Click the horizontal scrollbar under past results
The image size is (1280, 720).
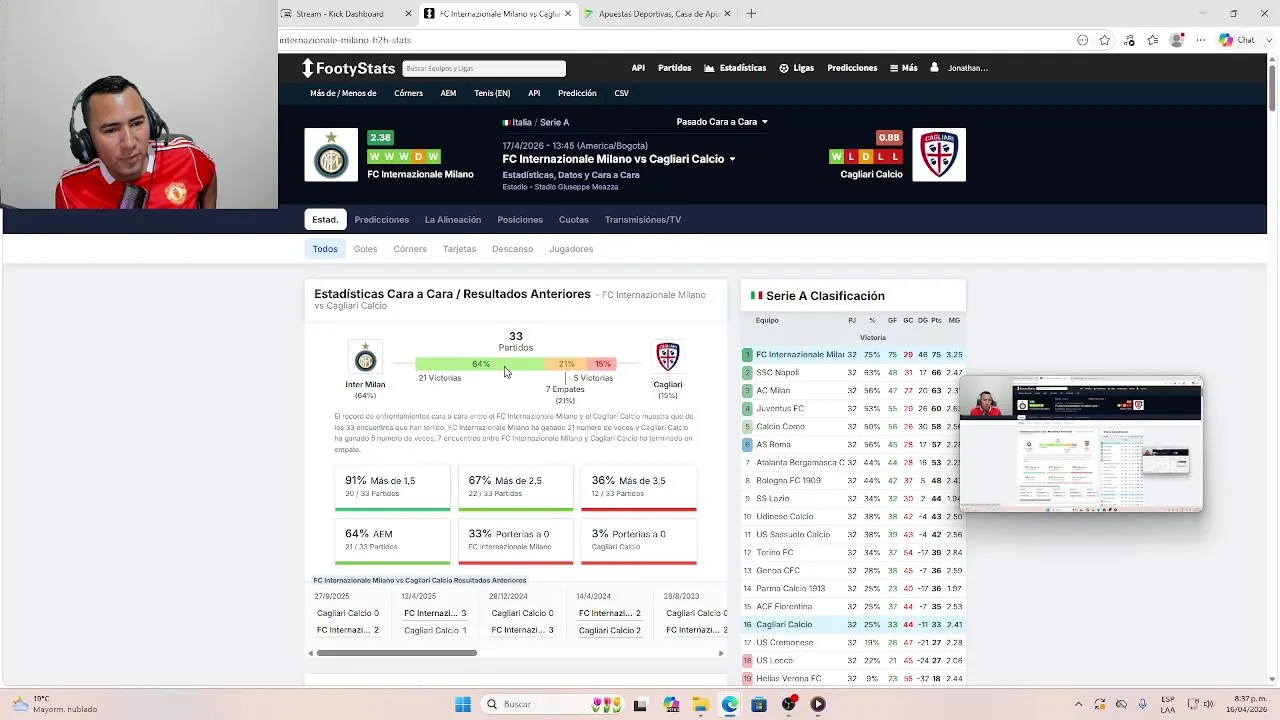coord(397,653)
